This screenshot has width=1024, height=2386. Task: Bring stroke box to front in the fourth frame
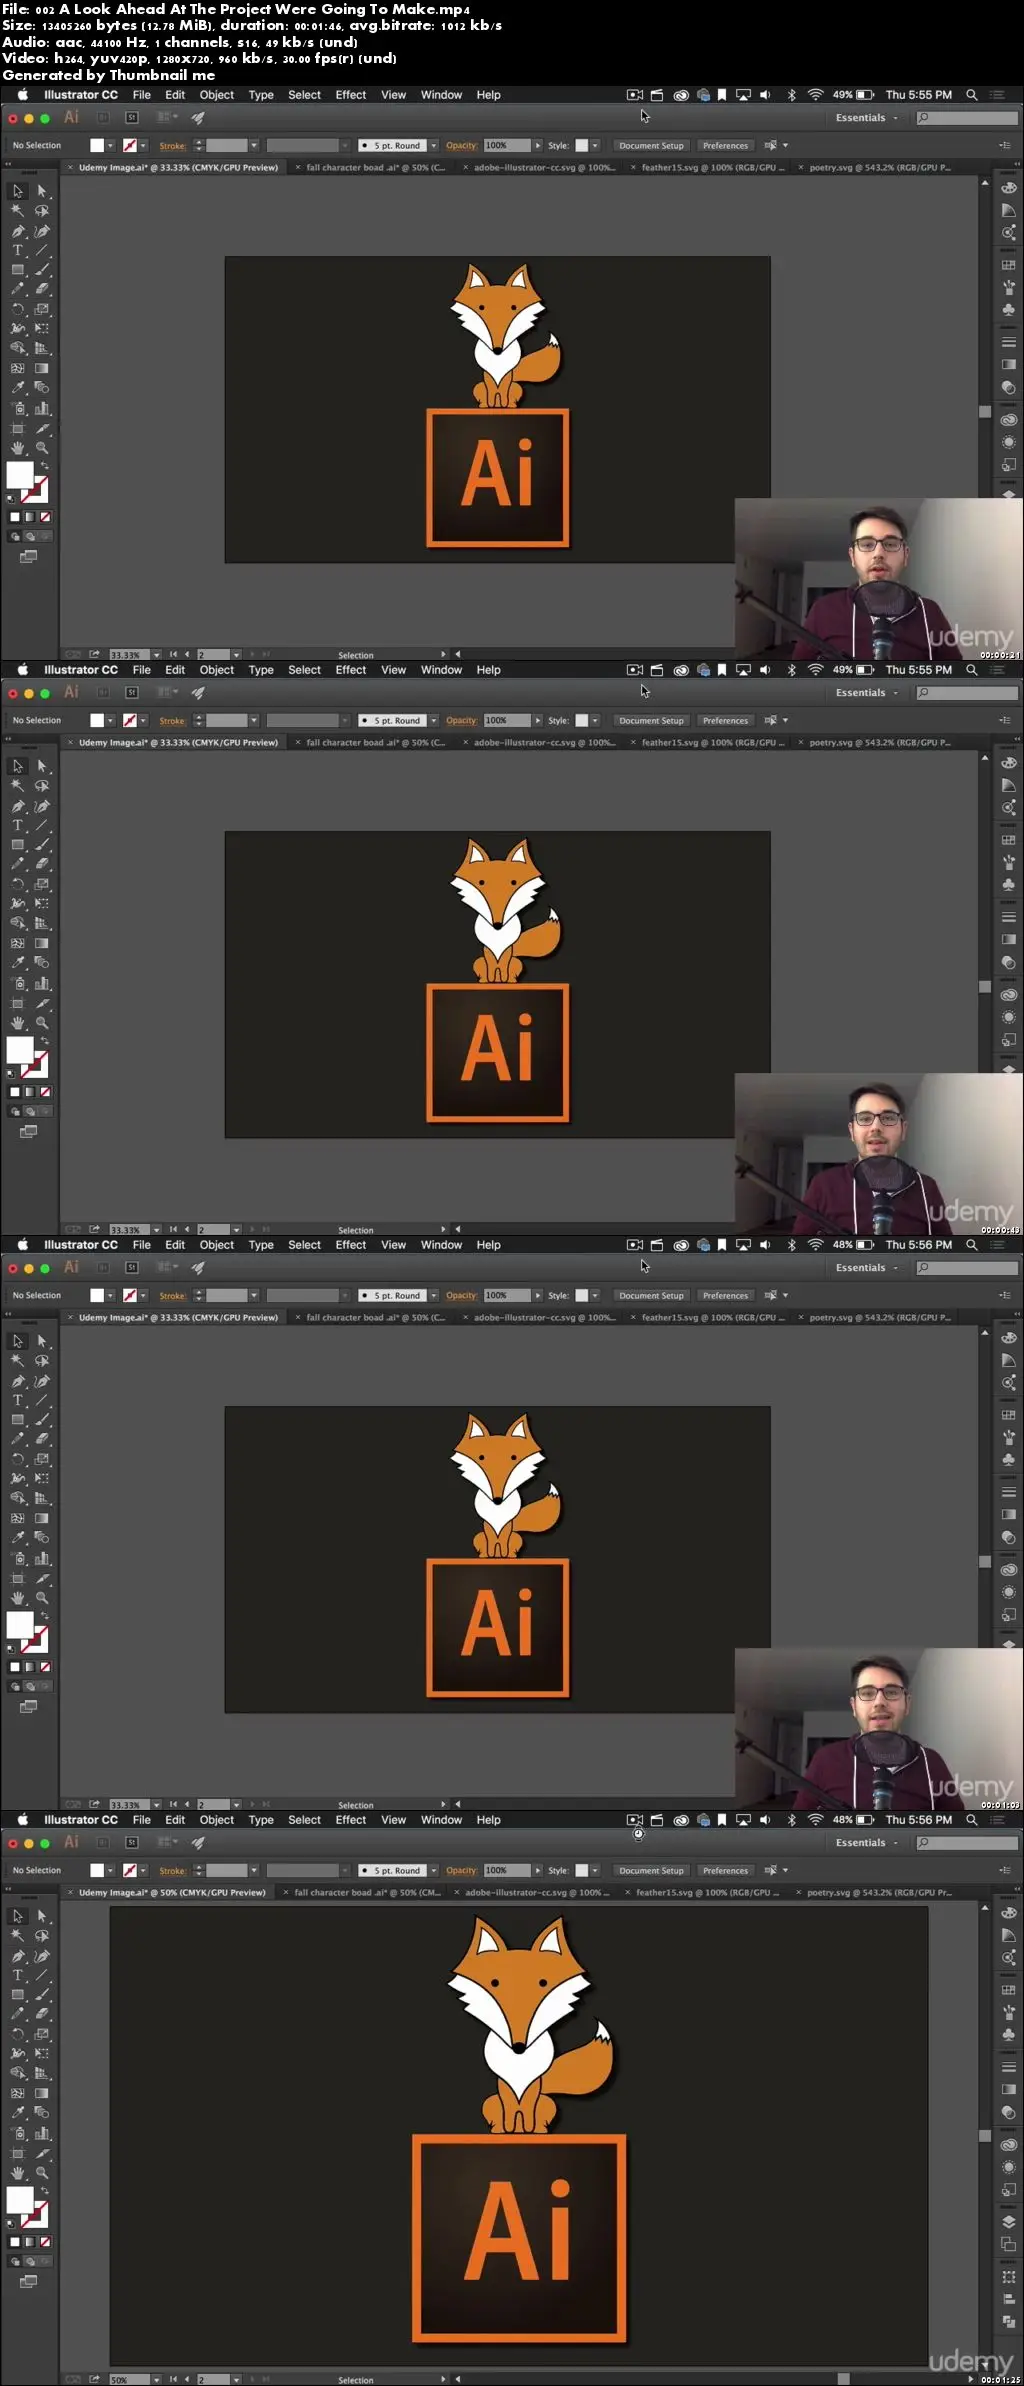pos(37,2215)
